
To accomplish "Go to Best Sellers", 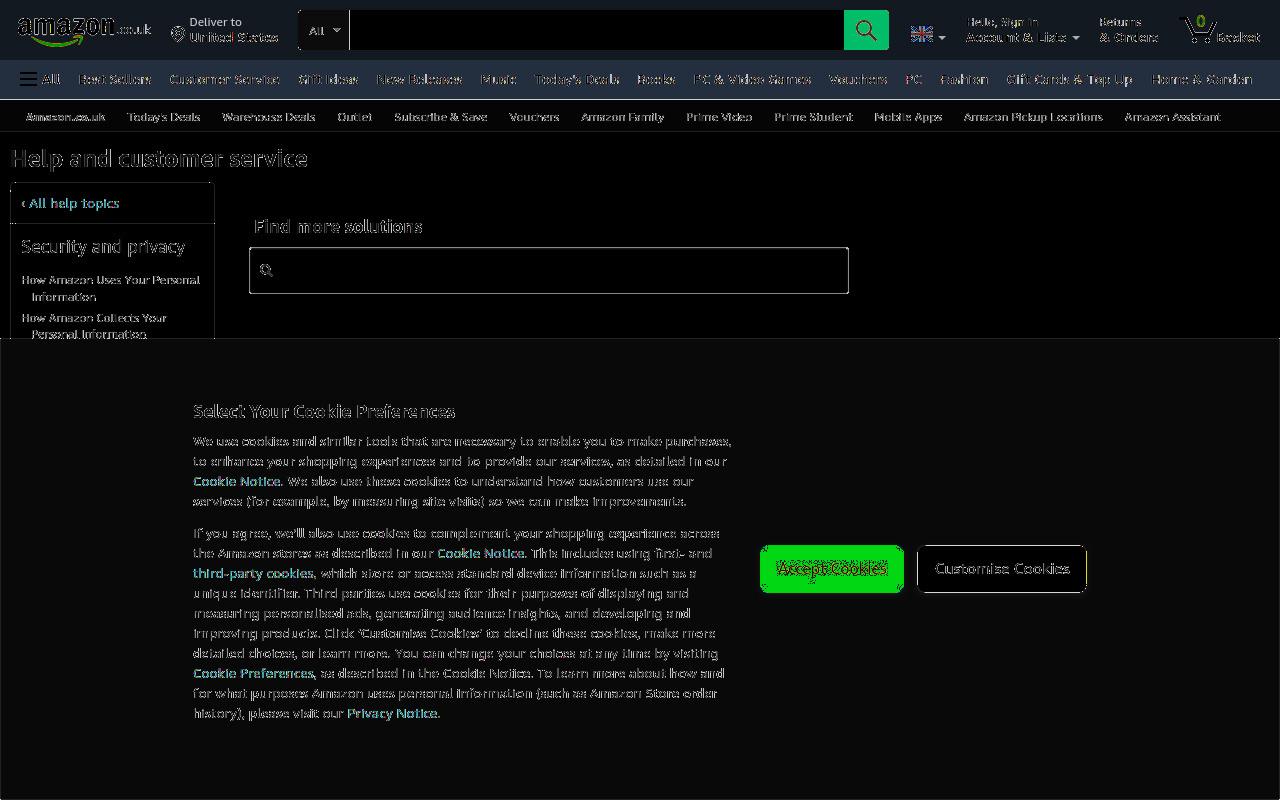I will pyautogui.click(x=115, y=79).
